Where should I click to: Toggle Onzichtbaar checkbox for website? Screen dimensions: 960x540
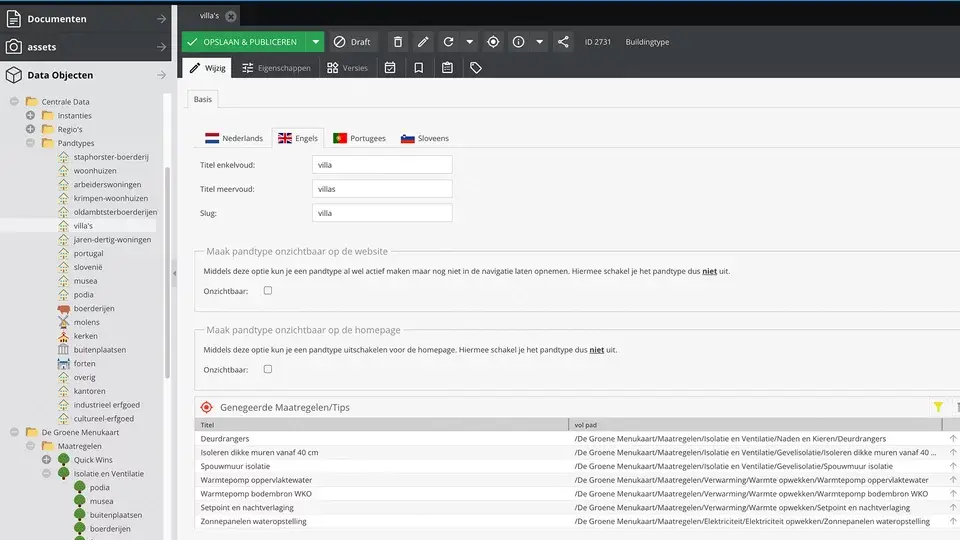coord(268,291)
